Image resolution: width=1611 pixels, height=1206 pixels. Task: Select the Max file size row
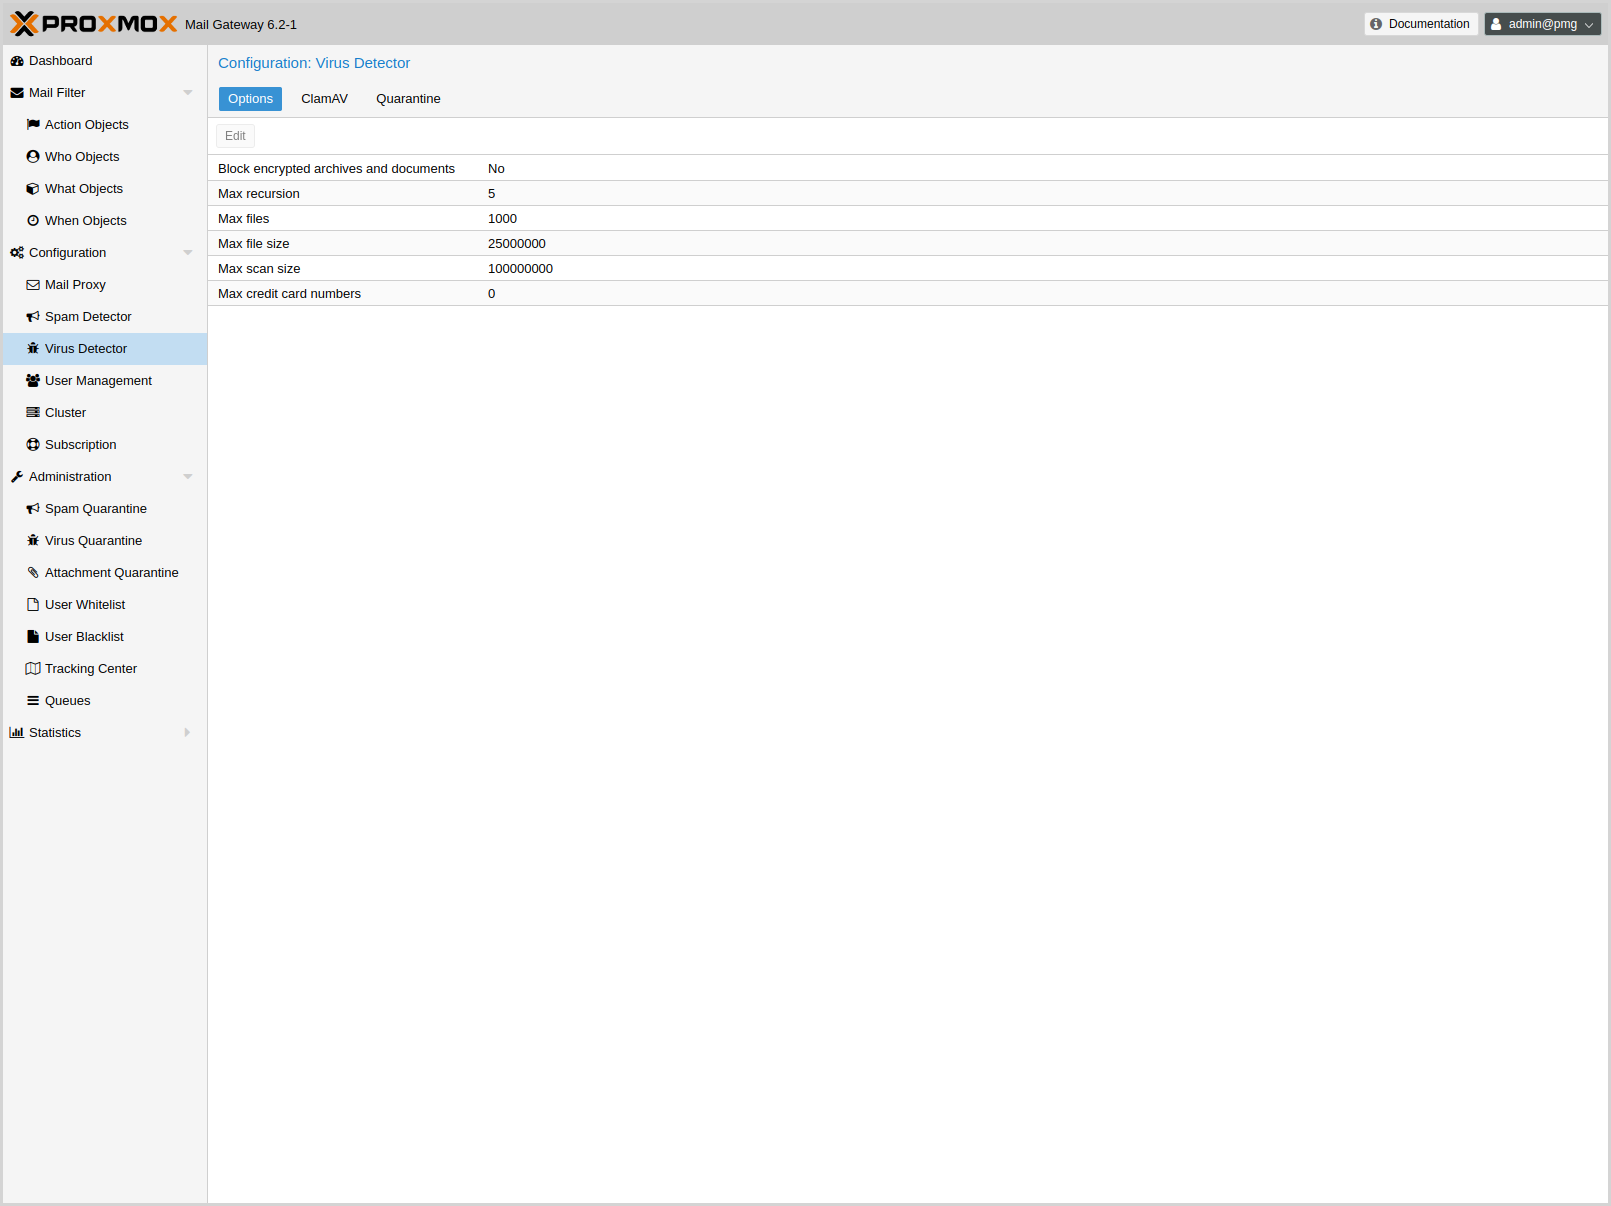click(x=600, y=244)
